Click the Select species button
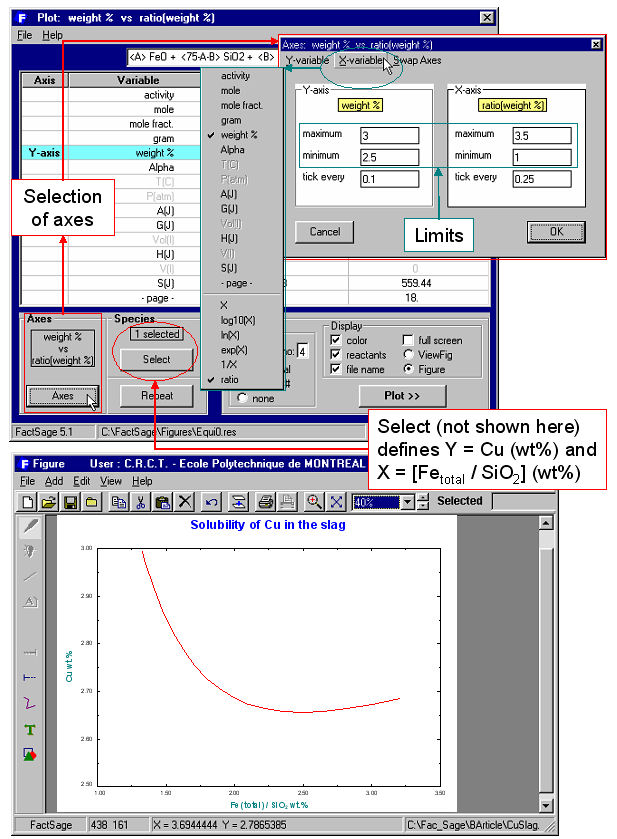 pos(156,359)
